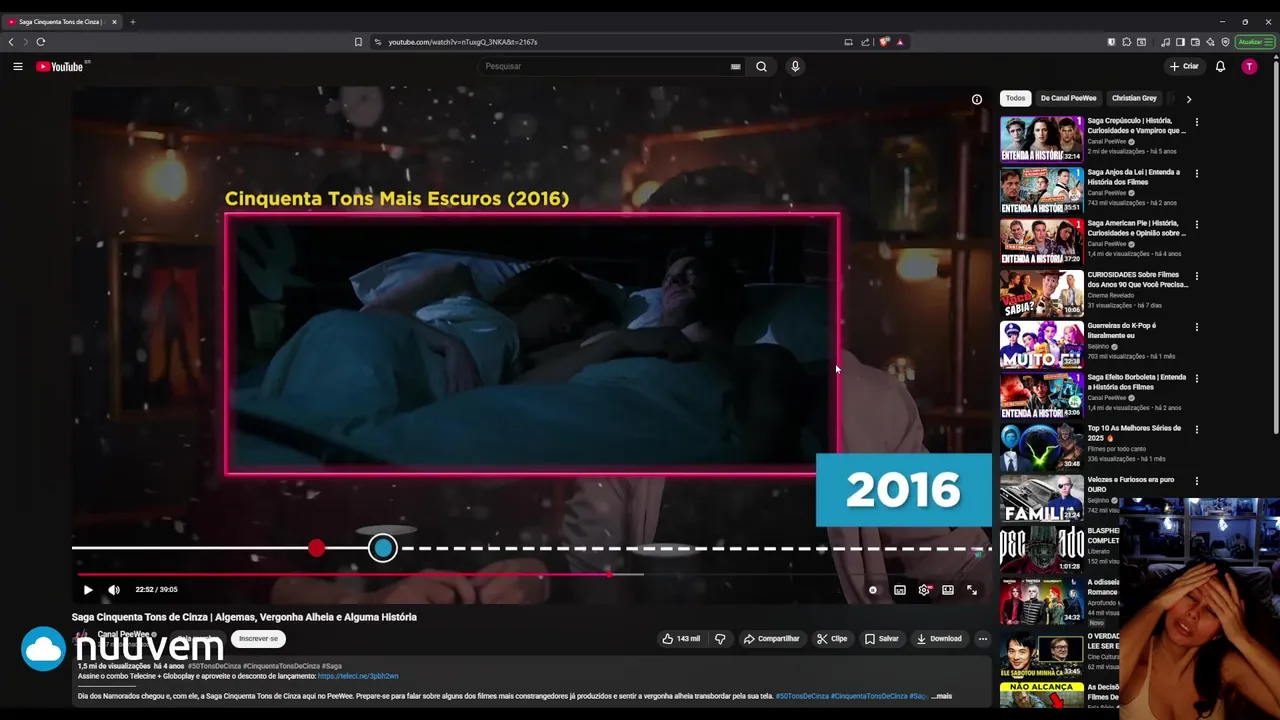Dislike the video
Screen dimensions: 1280x720
click(720, 639)
